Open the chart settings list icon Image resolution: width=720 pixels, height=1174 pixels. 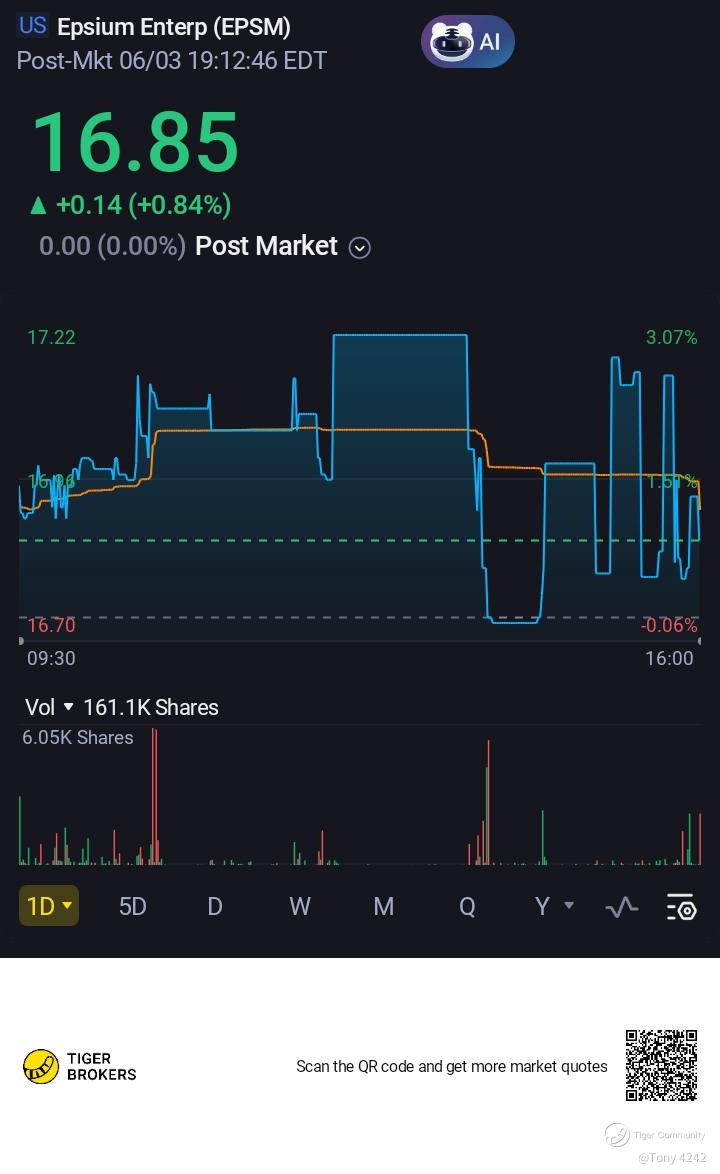(681, 907)
